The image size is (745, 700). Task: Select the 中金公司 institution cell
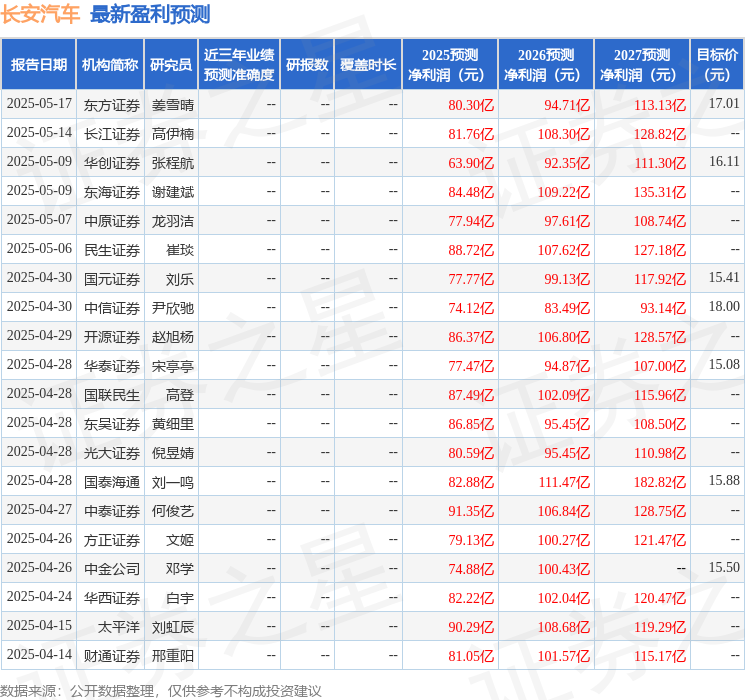pos(112,569)
